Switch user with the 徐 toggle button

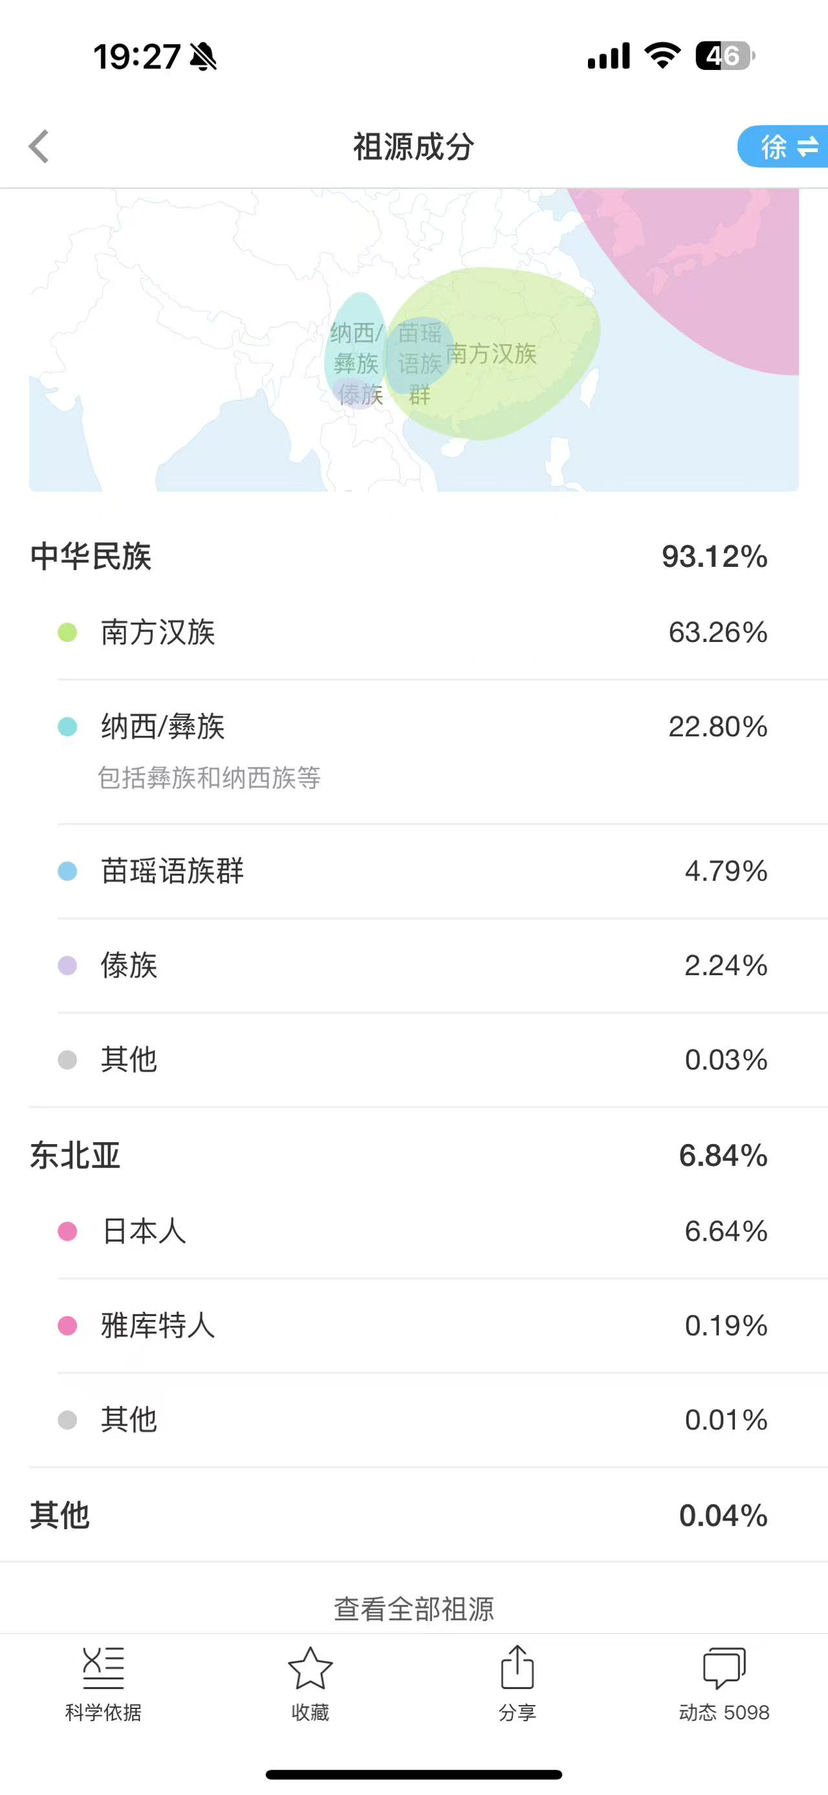point(786,147)
